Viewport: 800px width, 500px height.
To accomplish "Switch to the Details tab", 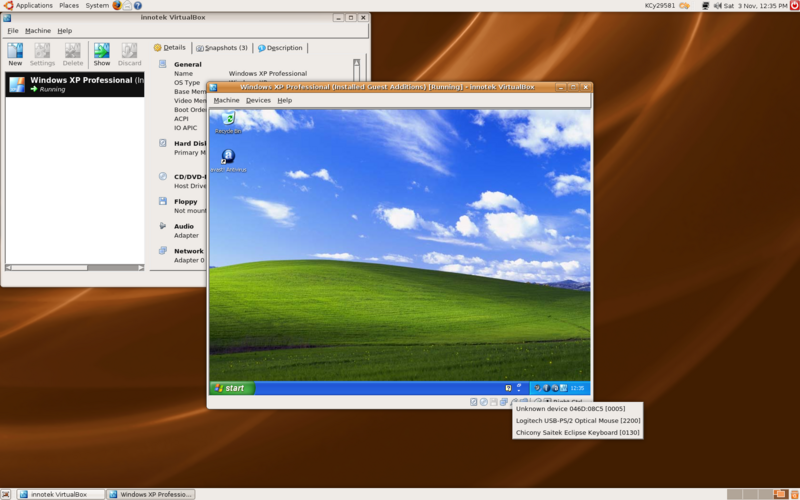I will pos(170,47).
